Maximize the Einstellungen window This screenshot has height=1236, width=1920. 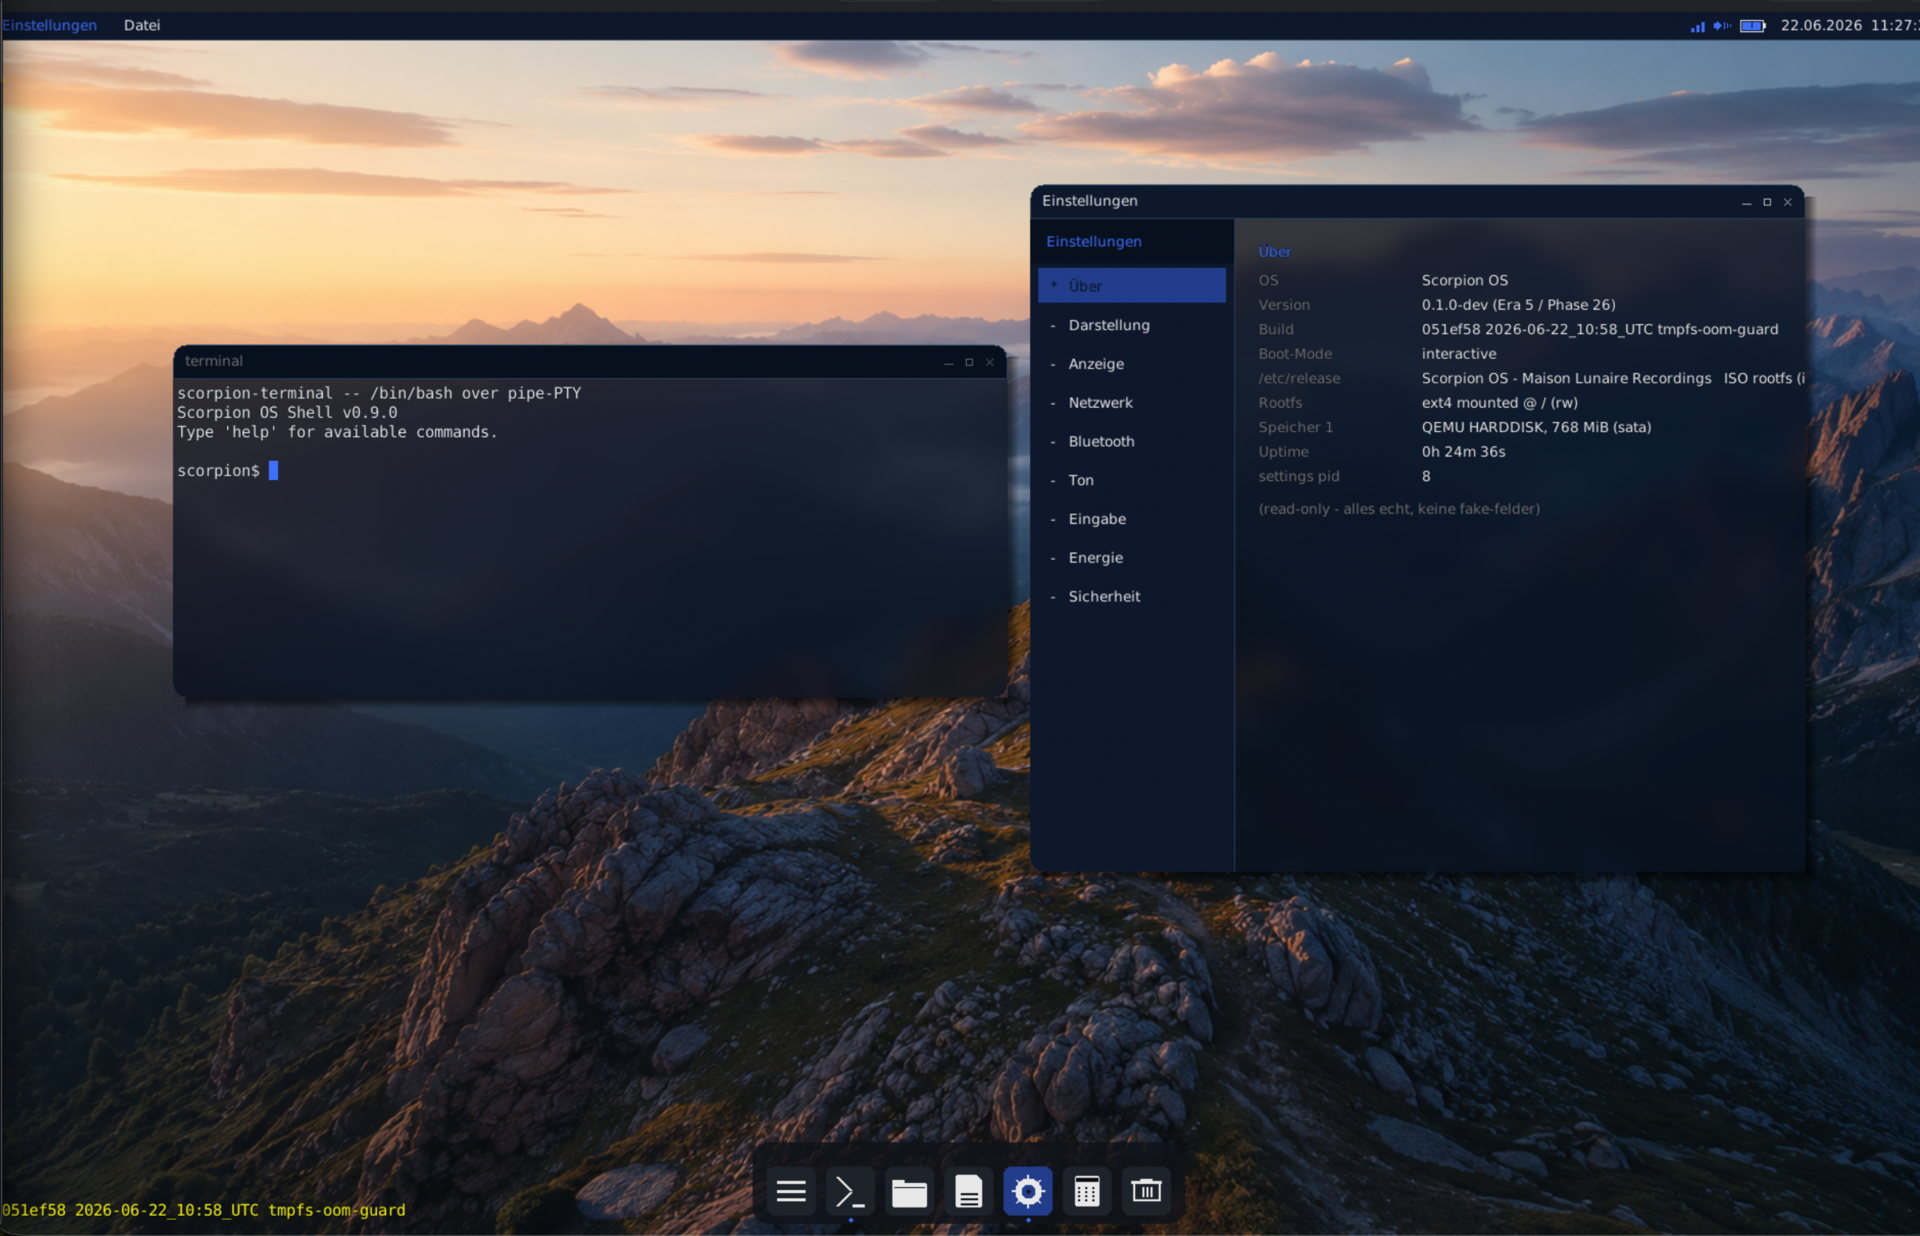click(x=1767, y=202)
